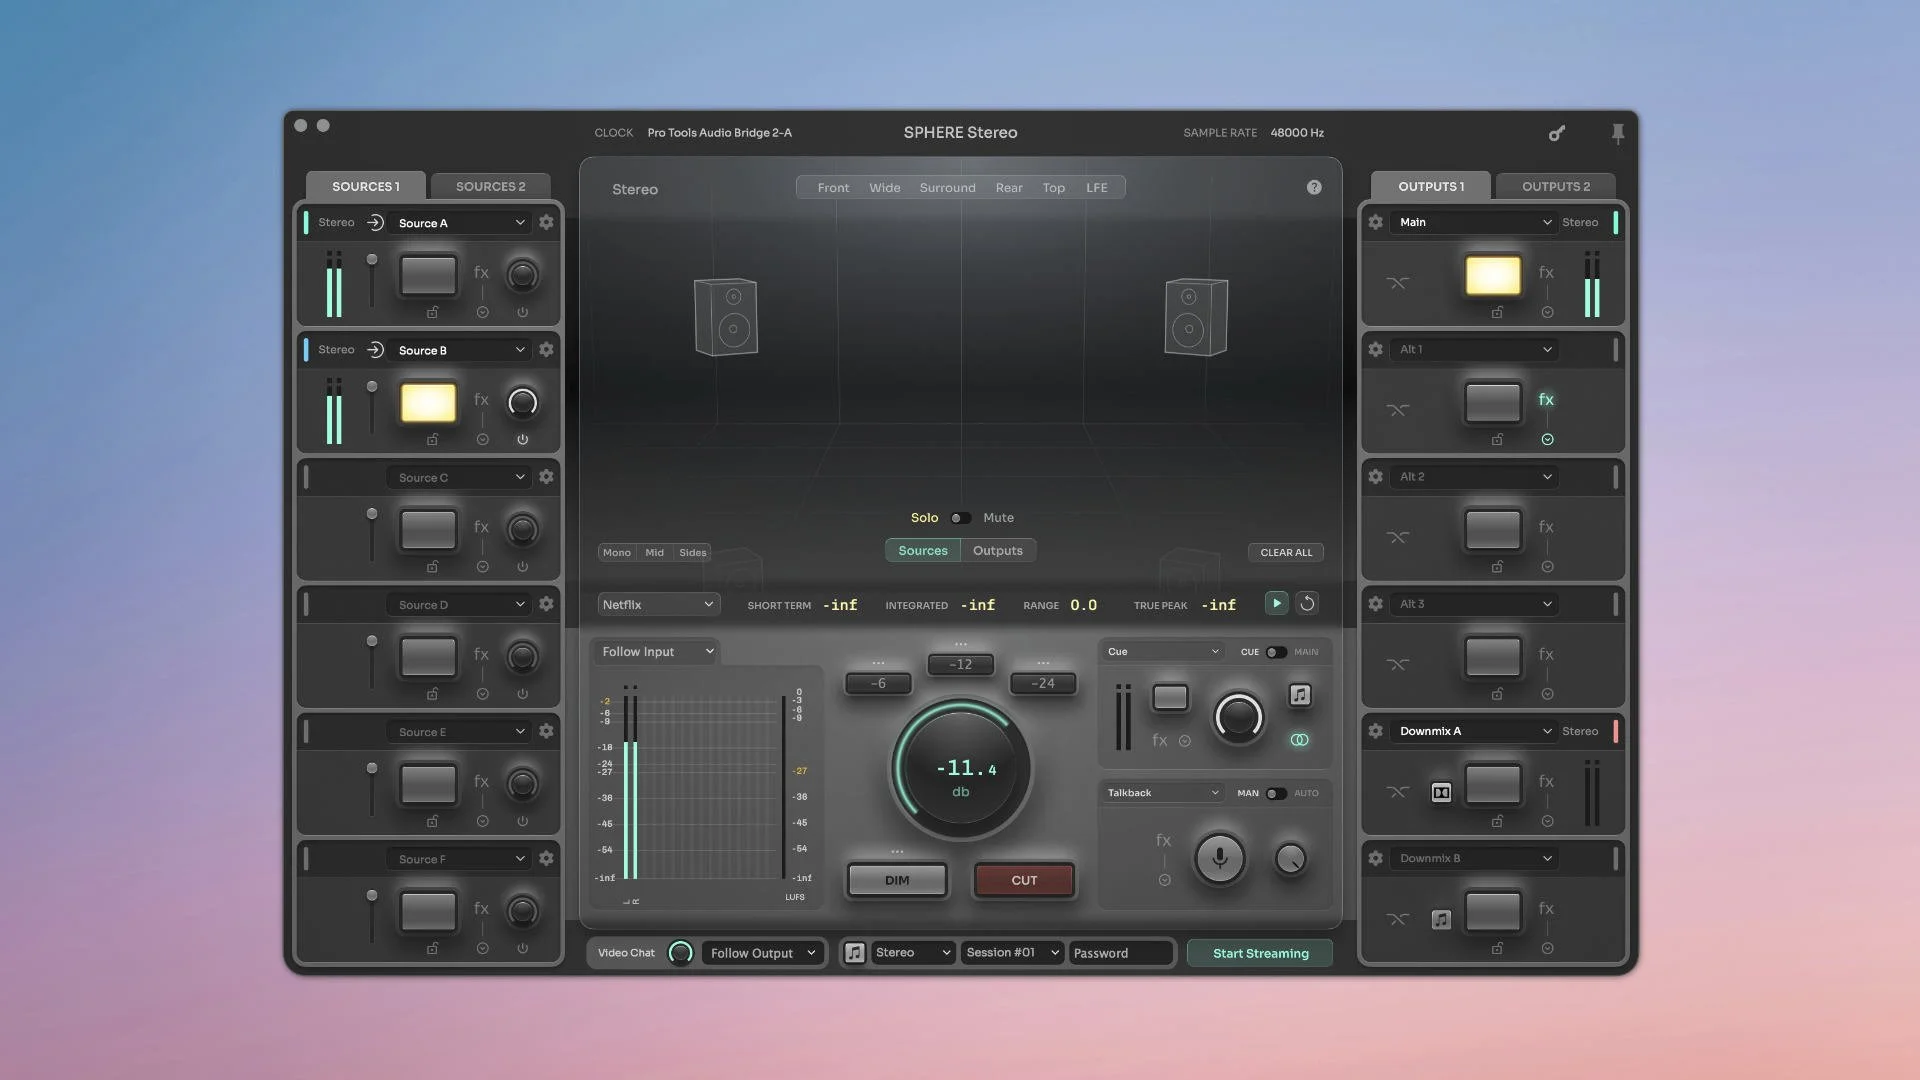This screenshot has width=1920, height=1080.
Task: Select the Surround speaker view tab
Action: pyautogui.click(x=947, y=187)
